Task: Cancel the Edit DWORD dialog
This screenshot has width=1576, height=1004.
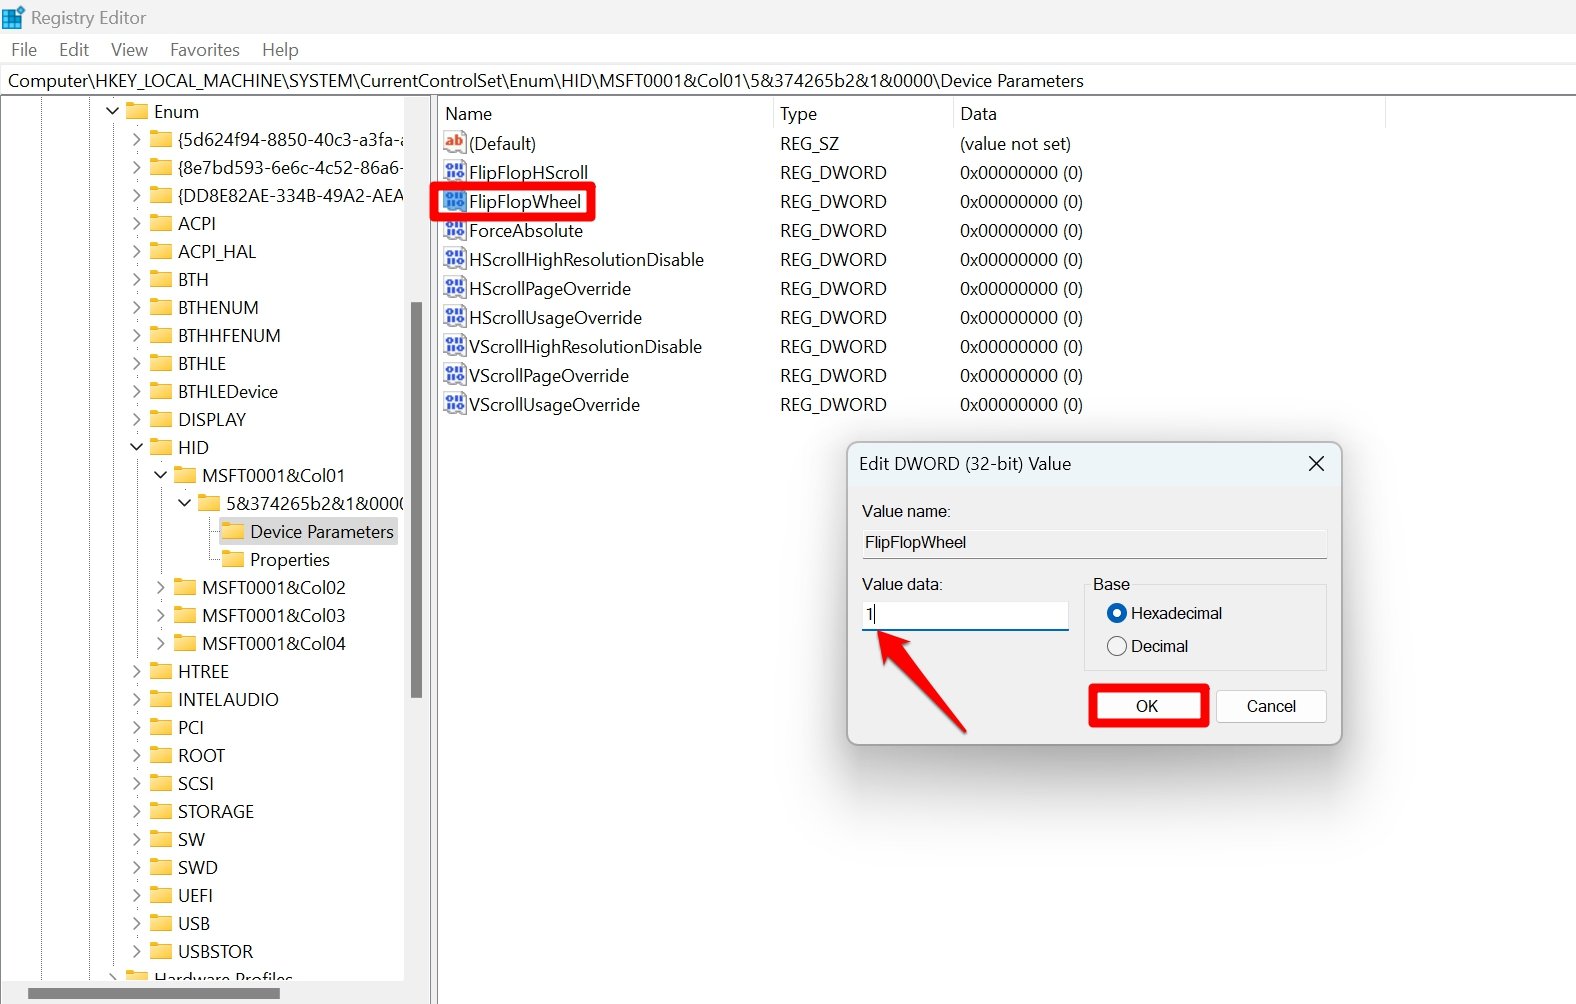Action: (1271, 706)
